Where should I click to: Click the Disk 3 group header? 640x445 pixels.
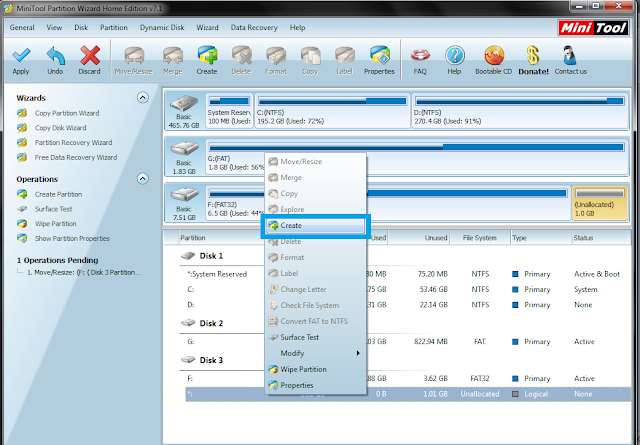(x=211, y=360)
